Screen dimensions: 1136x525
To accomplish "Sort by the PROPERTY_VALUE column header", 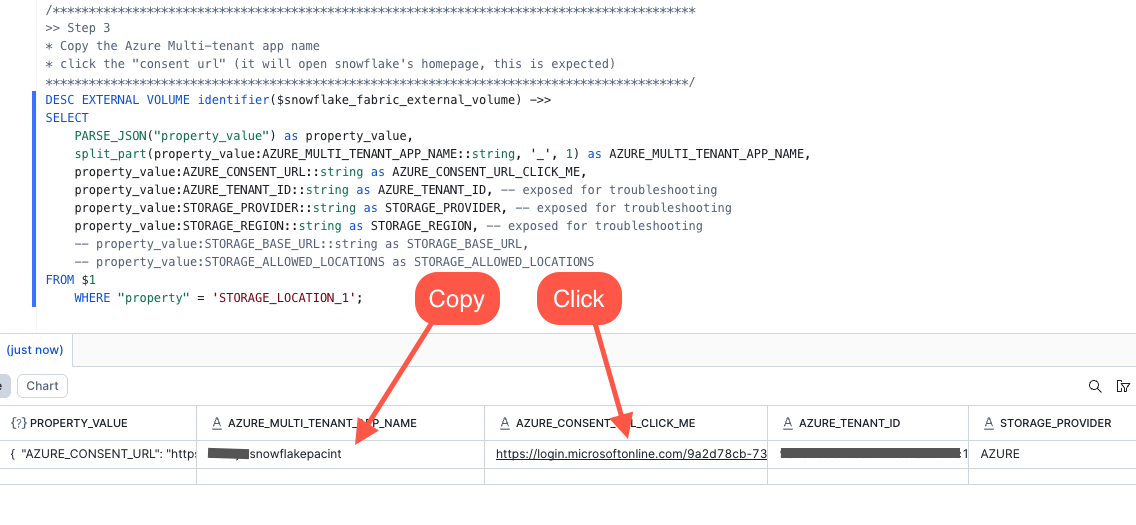I will point(79,423).
